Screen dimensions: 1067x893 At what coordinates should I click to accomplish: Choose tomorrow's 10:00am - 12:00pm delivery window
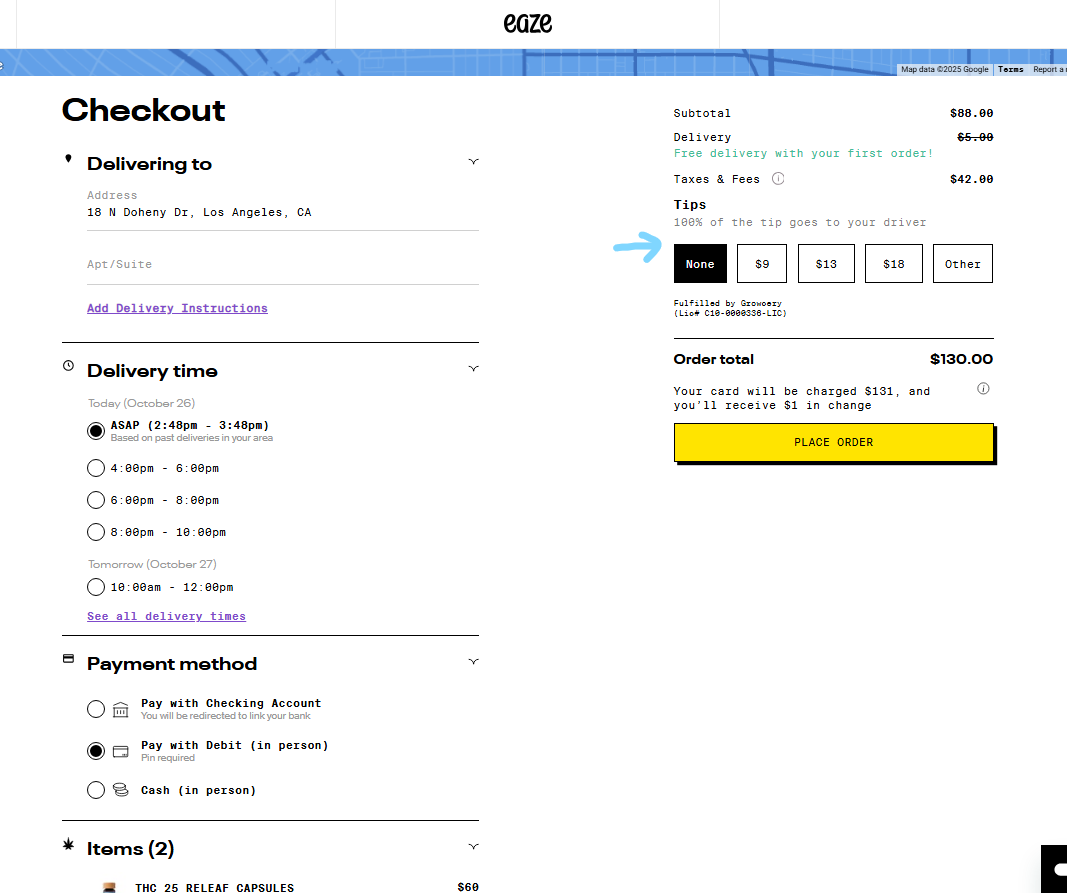point(96,587)
